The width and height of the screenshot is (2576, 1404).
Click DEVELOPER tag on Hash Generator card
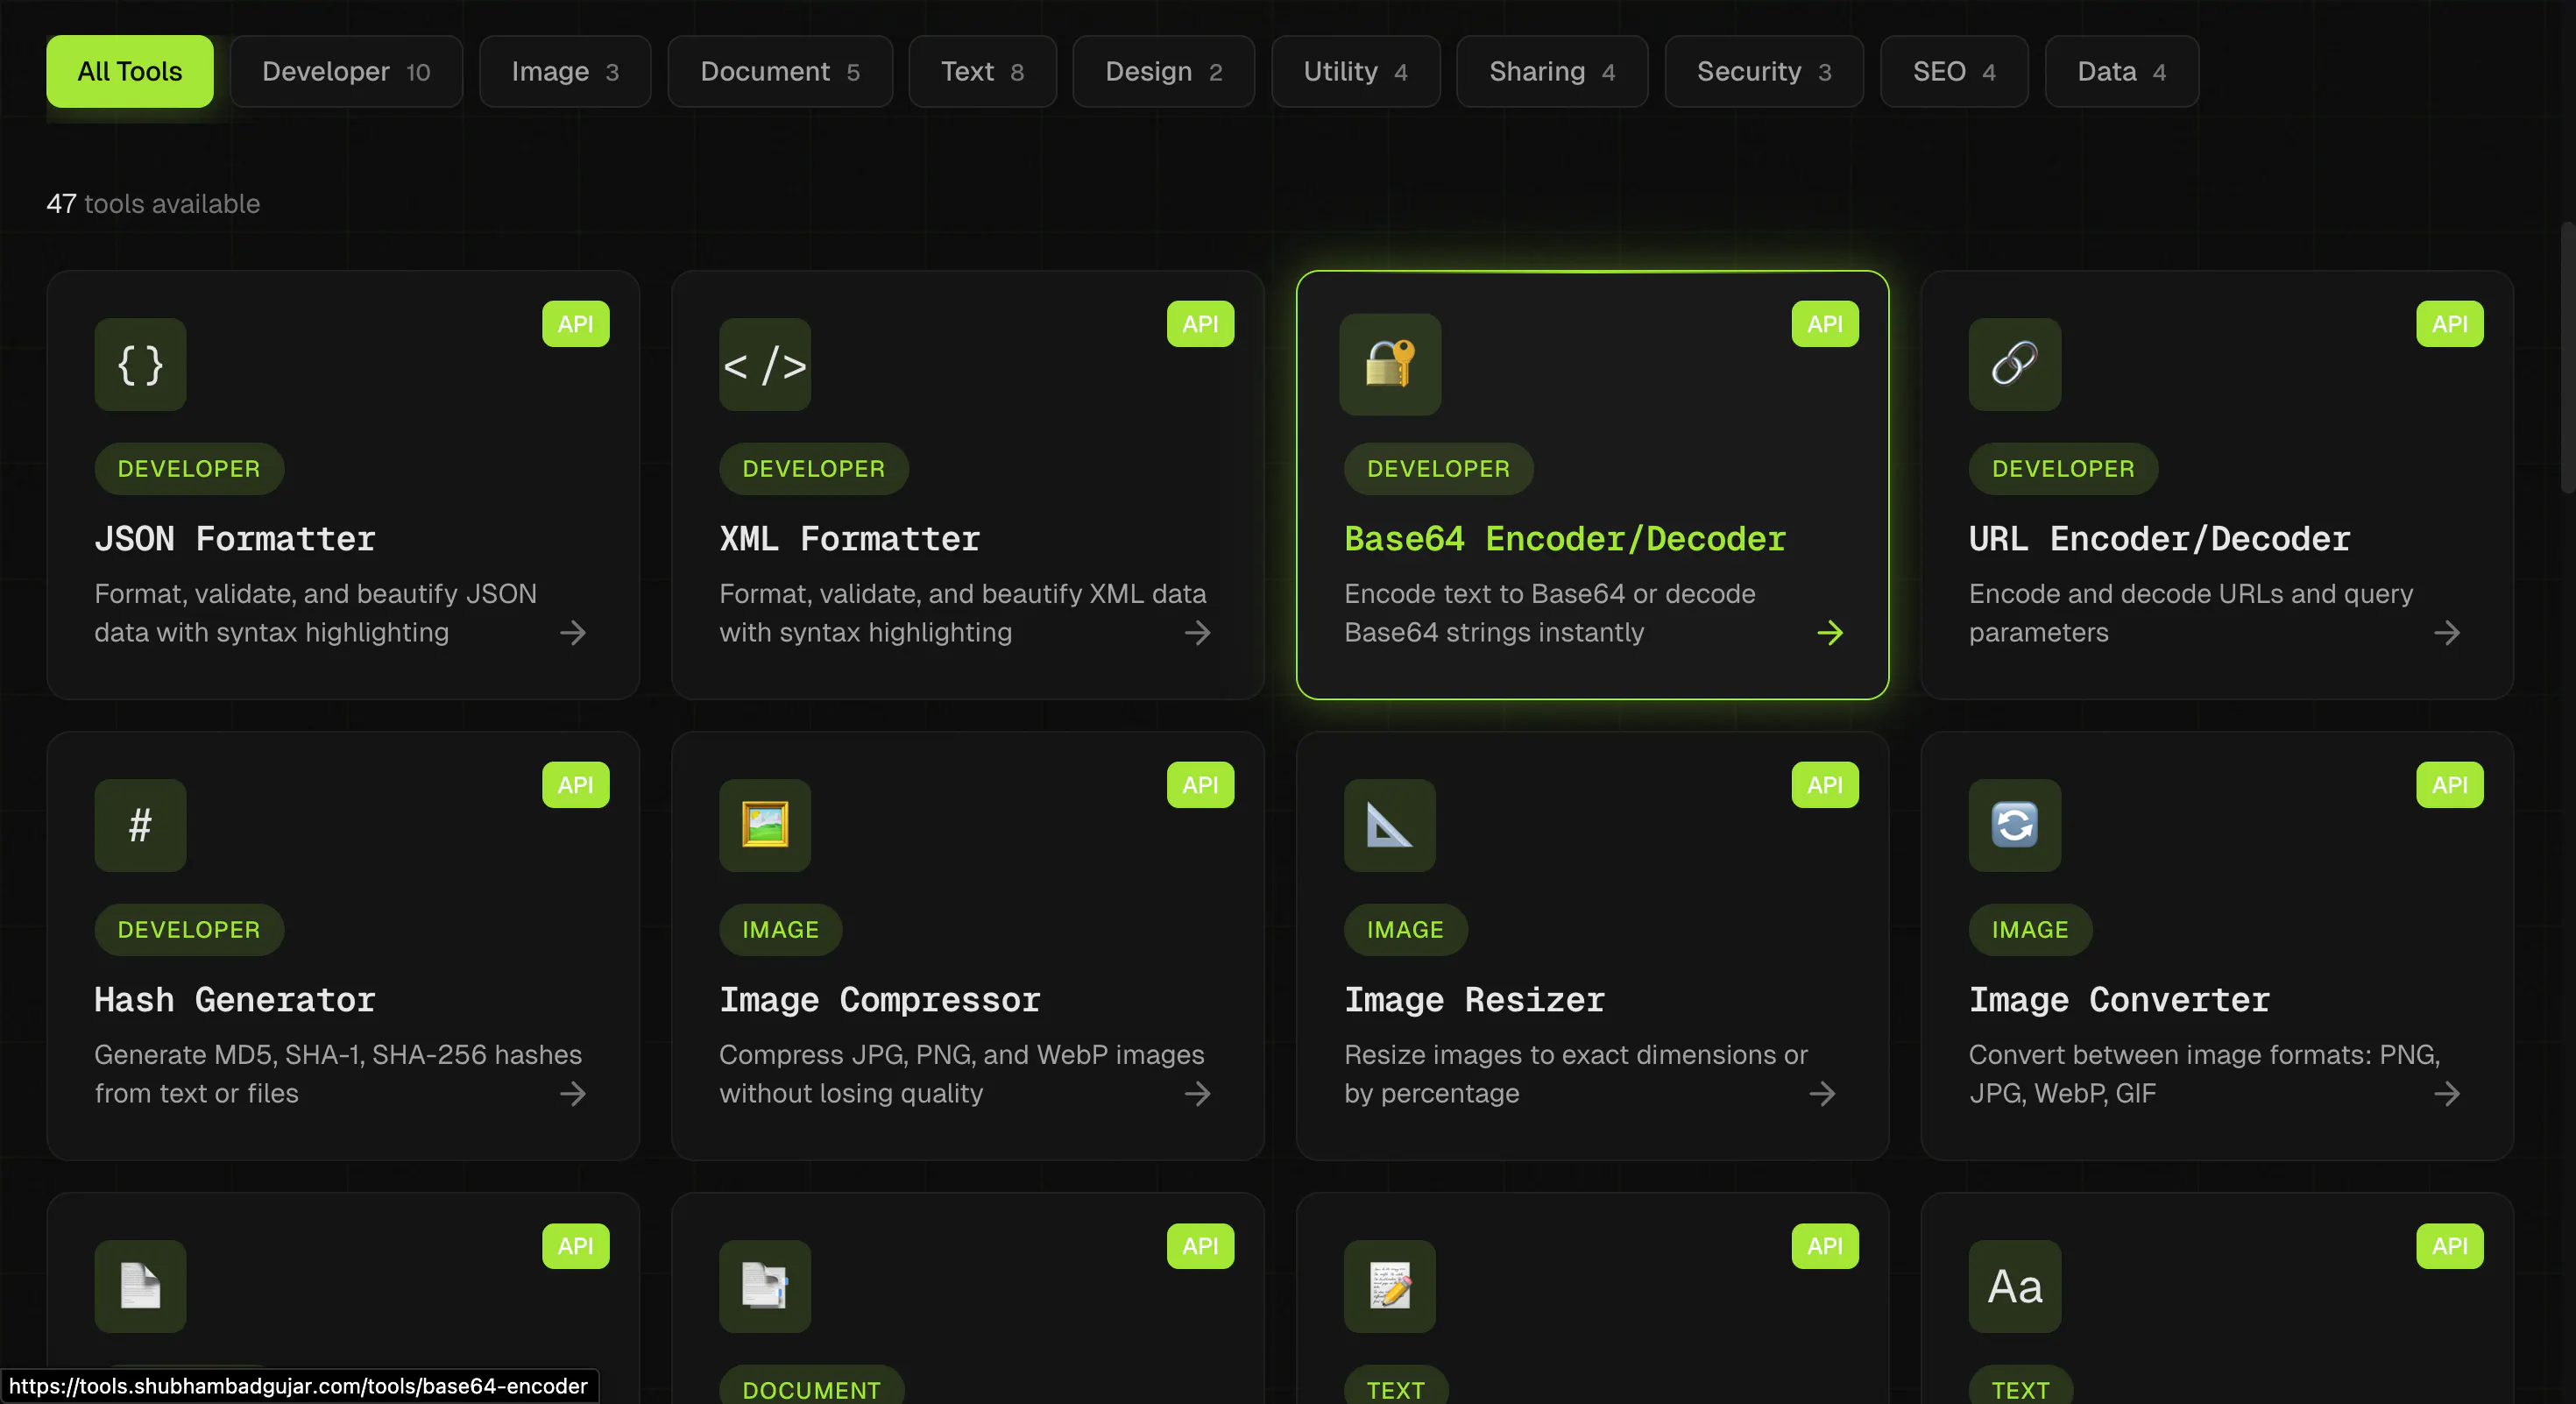pos(189,930)
